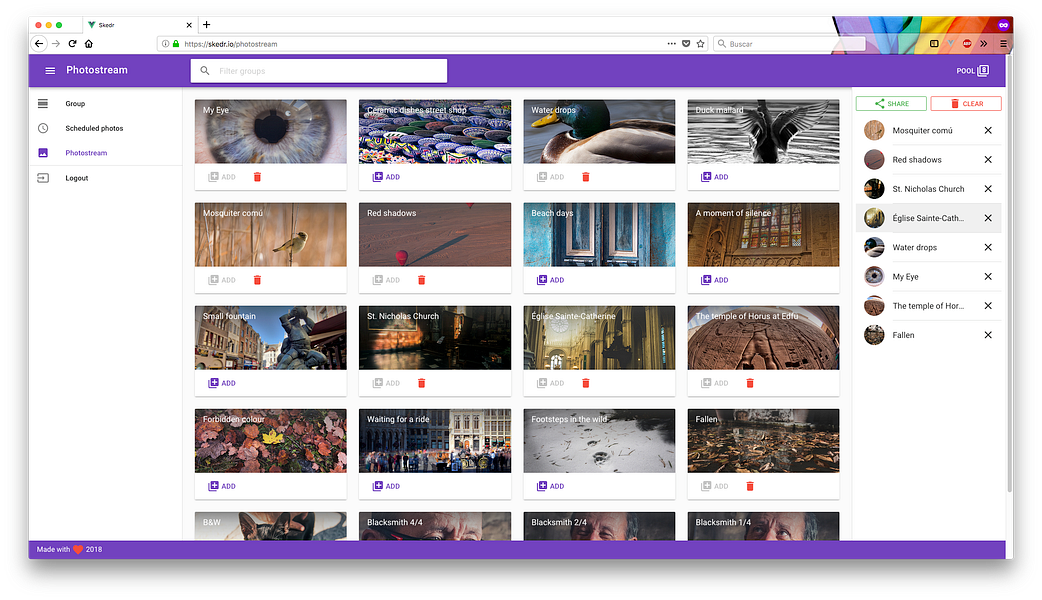
Task: Click trash icon under Mosquiter comú card
Action: 257,280
